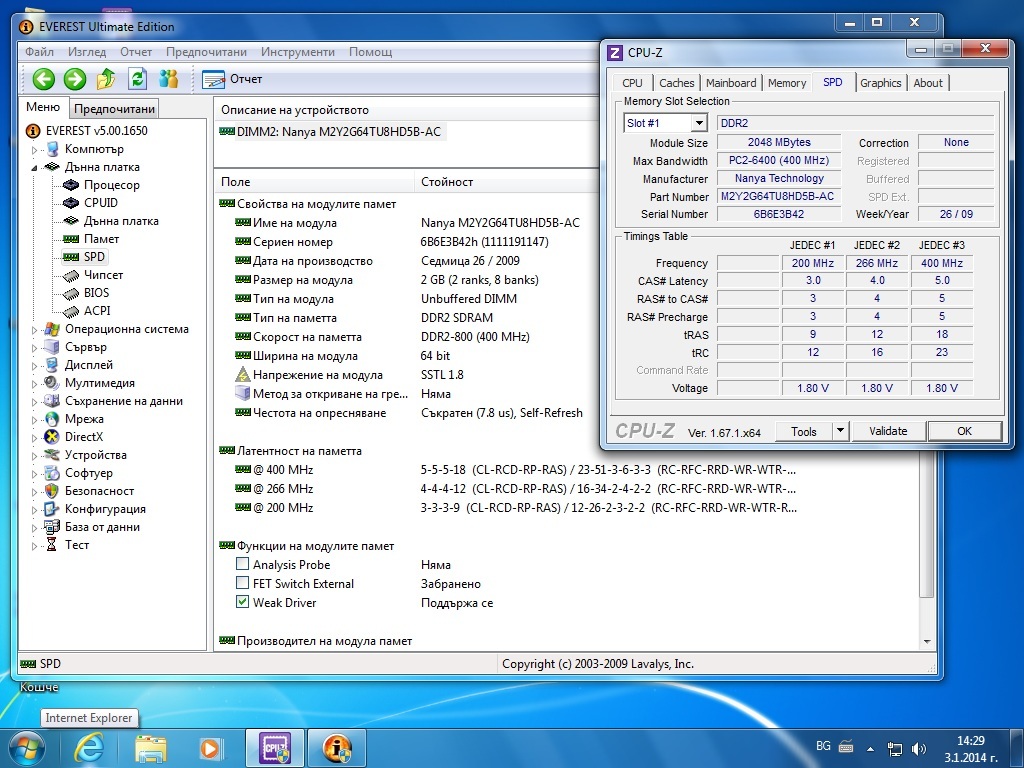The image size is (1024, 768).
Task: Open Internet Explorer from the taskbar
Action: pos(89,748)
